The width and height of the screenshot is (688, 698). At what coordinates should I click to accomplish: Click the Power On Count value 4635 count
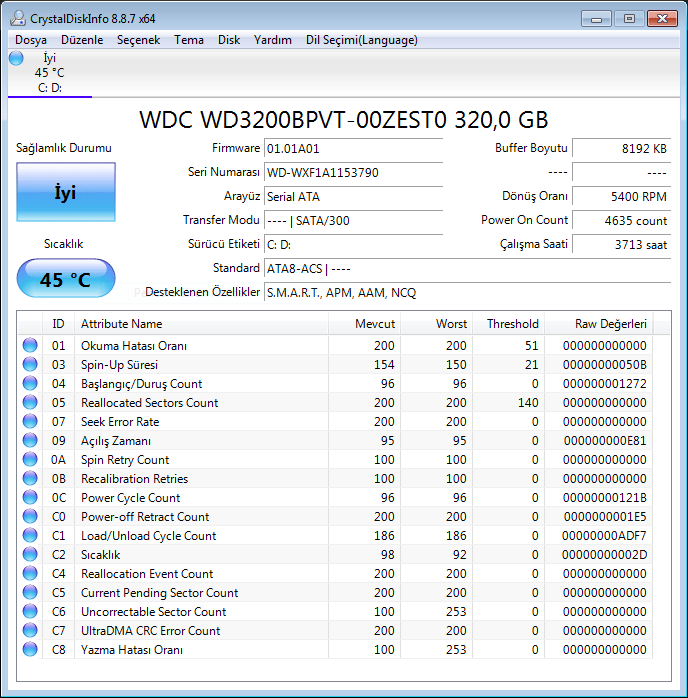click(x=621, y=220)
